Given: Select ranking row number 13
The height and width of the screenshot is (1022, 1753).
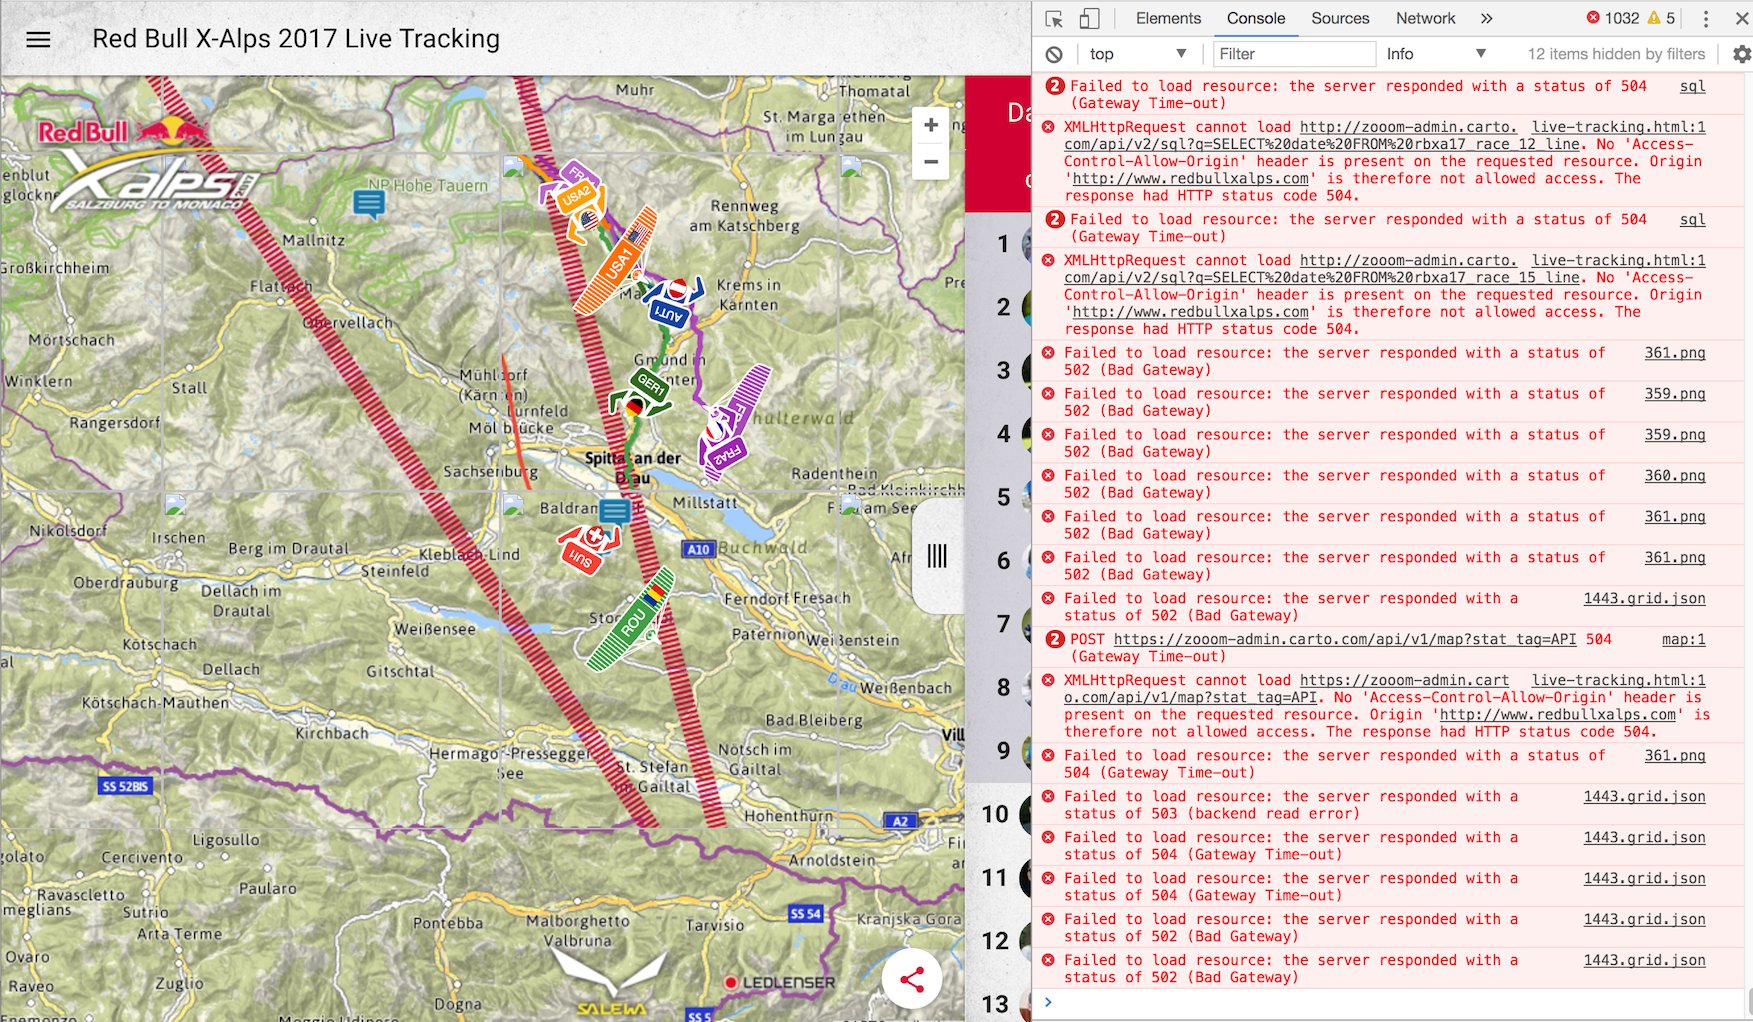Looking at the screenshot, I should point(998,1002).
